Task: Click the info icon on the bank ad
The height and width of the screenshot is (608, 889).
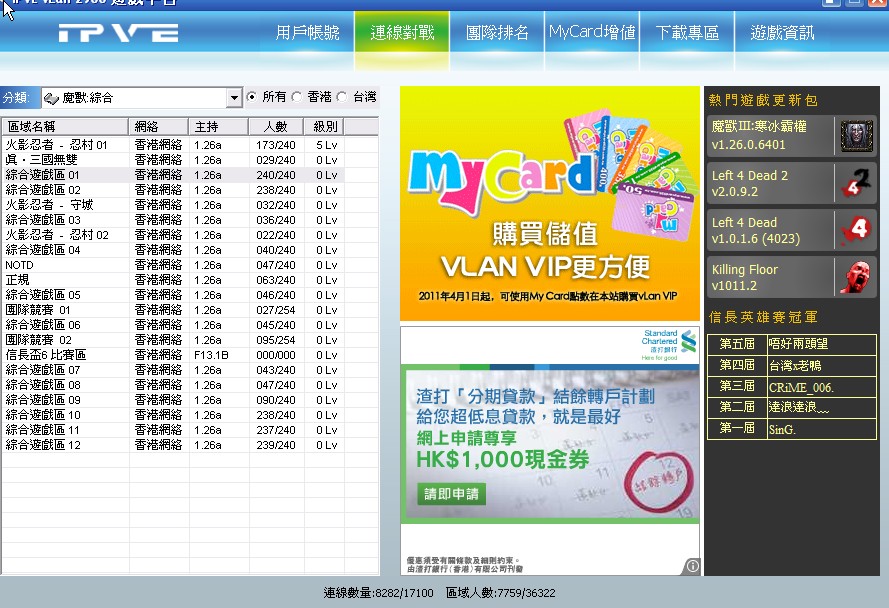Action: 692,567
